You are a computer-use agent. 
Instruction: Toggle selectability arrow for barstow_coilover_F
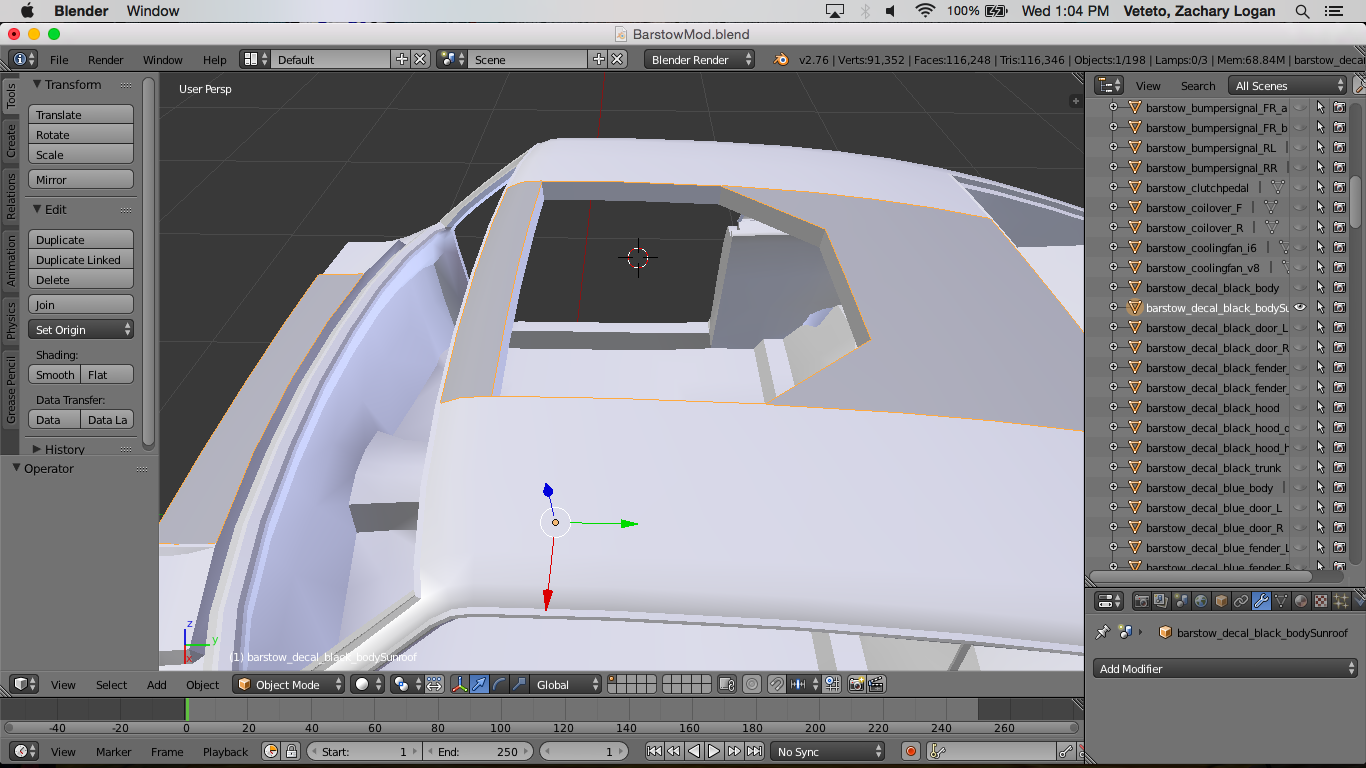coord(1320,207)
